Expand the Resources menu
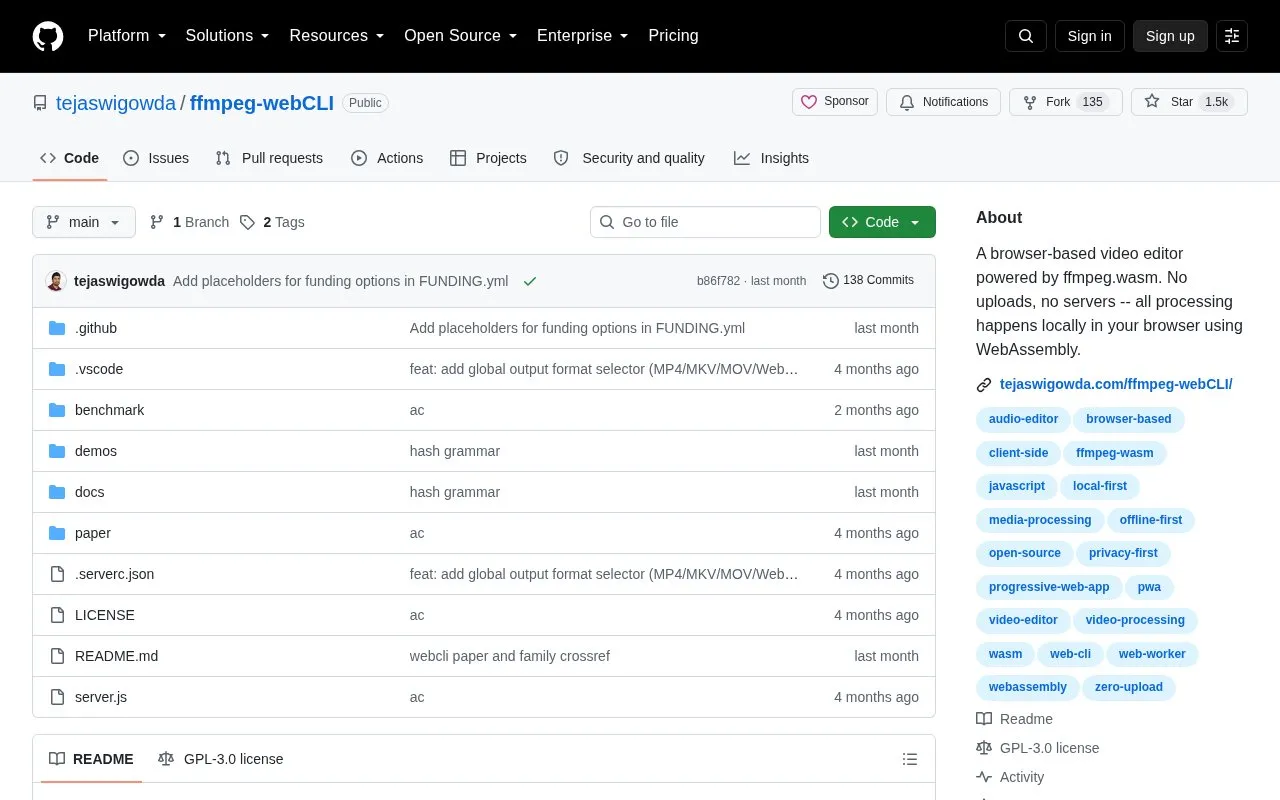 pyautogui.click(x=337, y=36)
